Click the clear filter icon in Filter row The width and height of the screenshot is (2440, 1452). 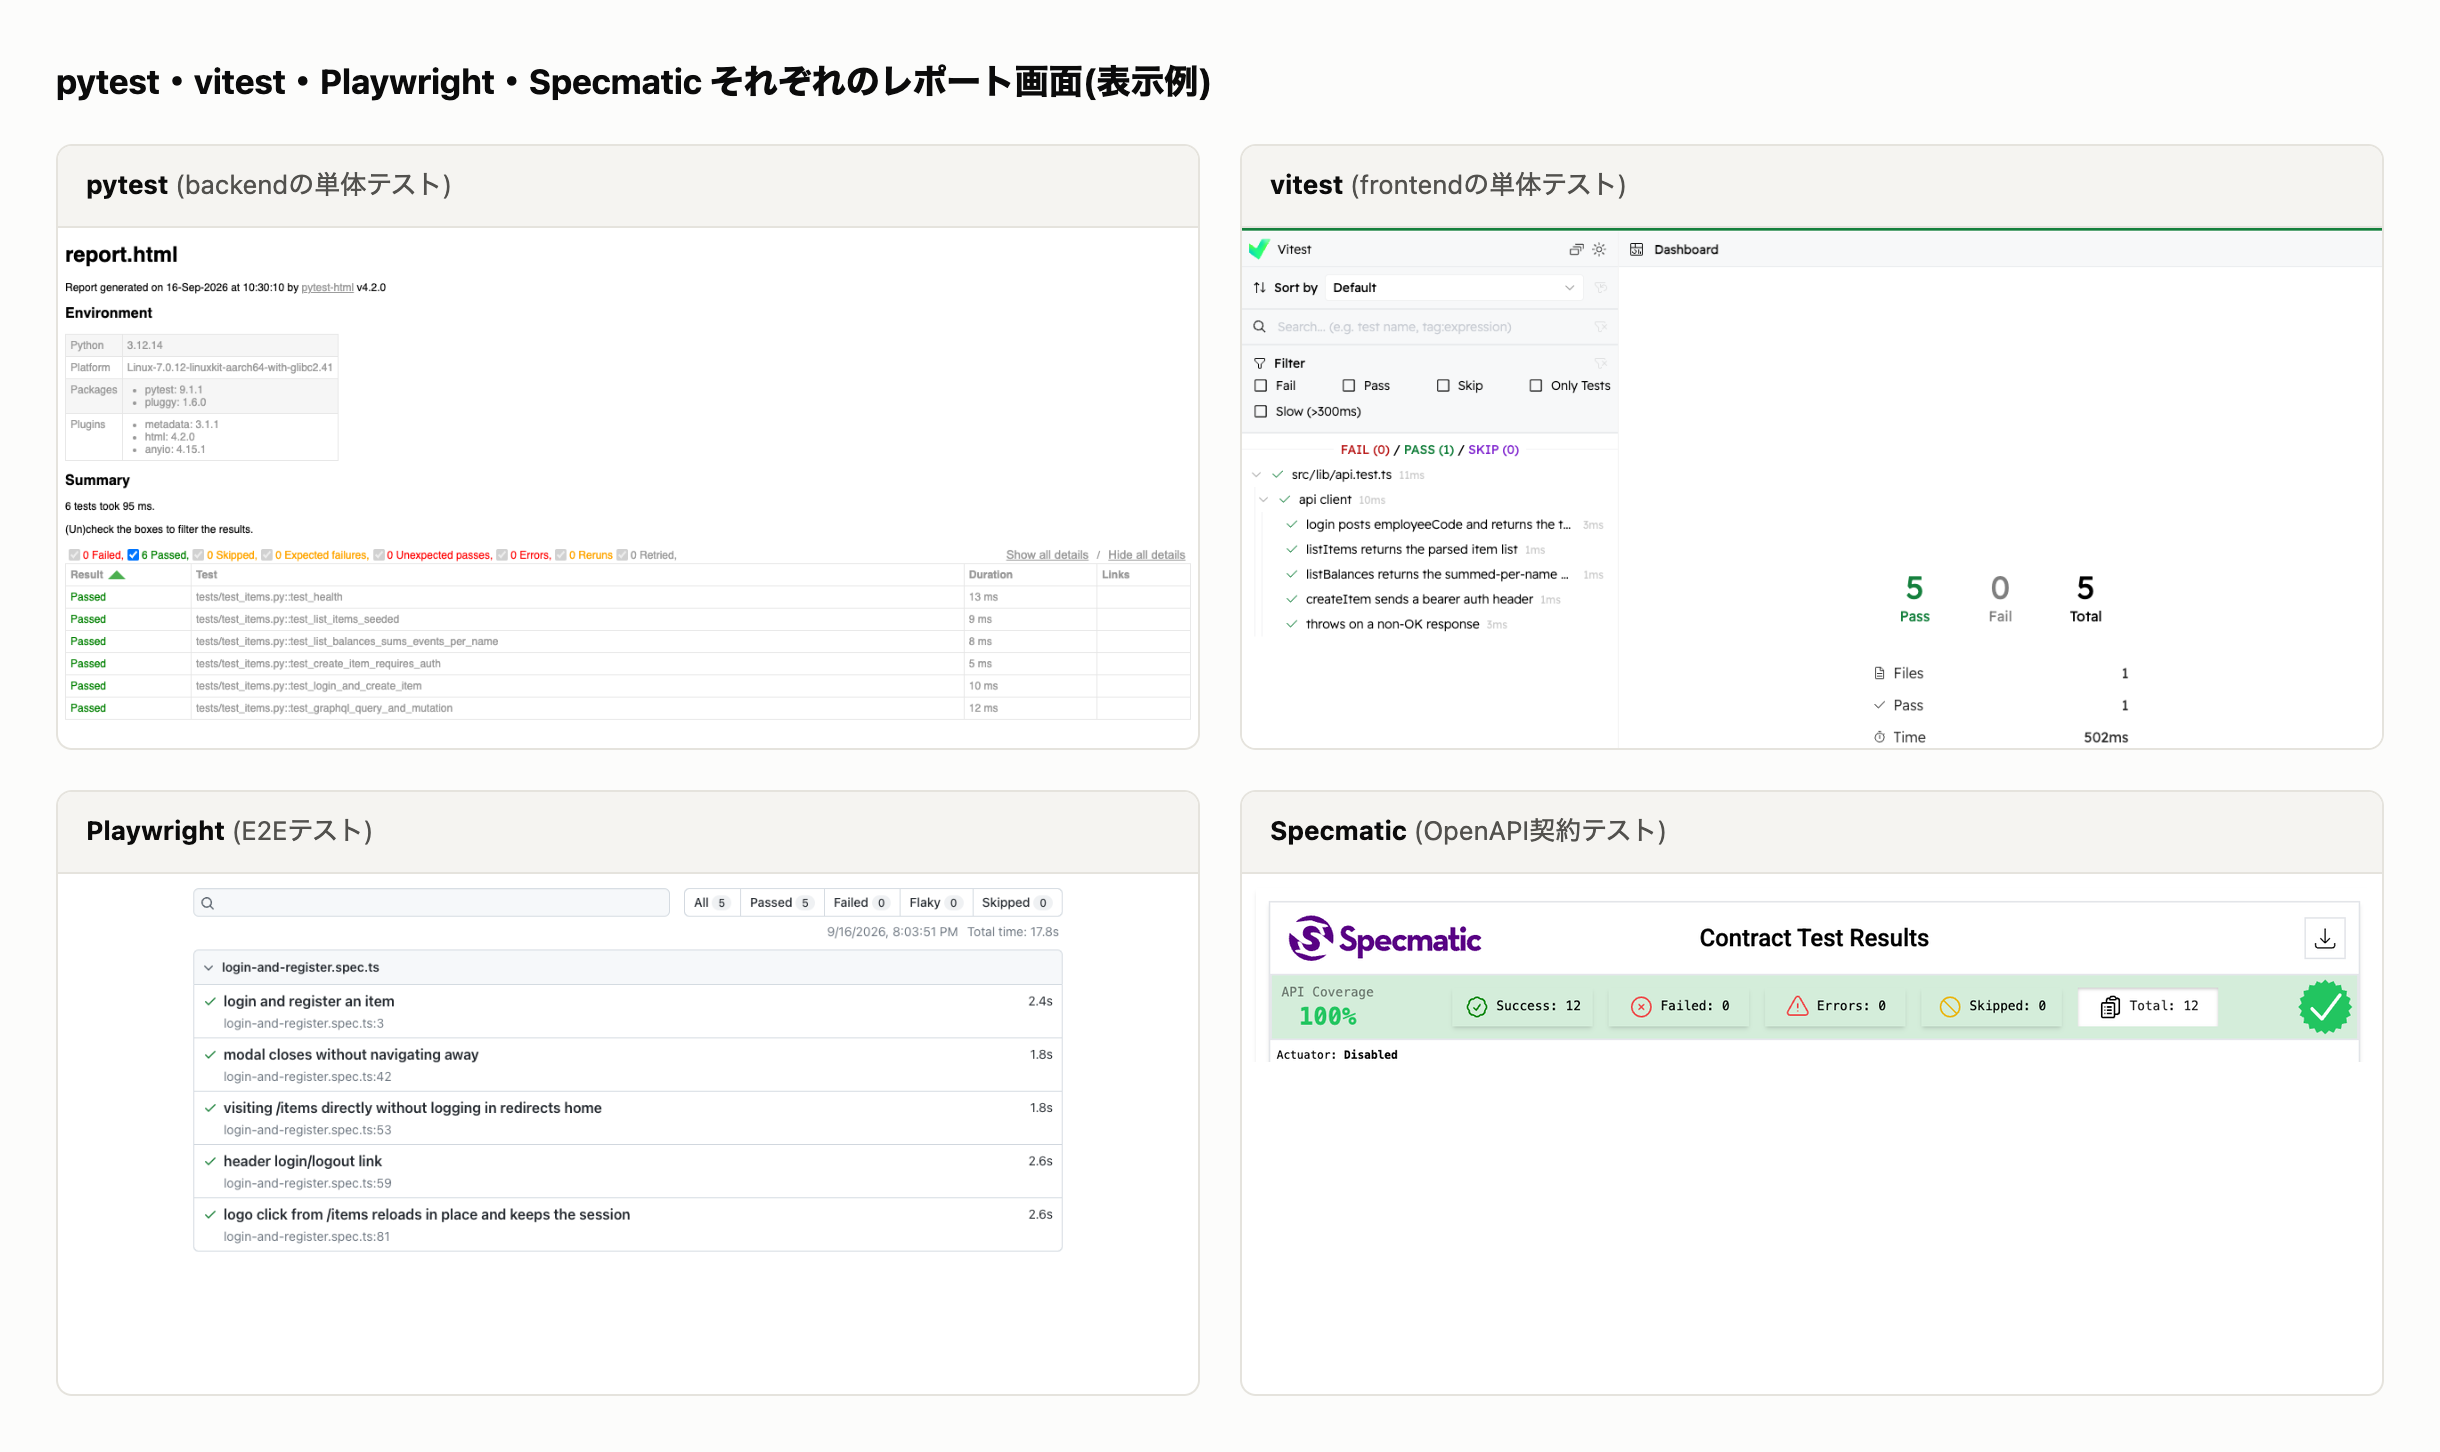[x=1600, y=363]
